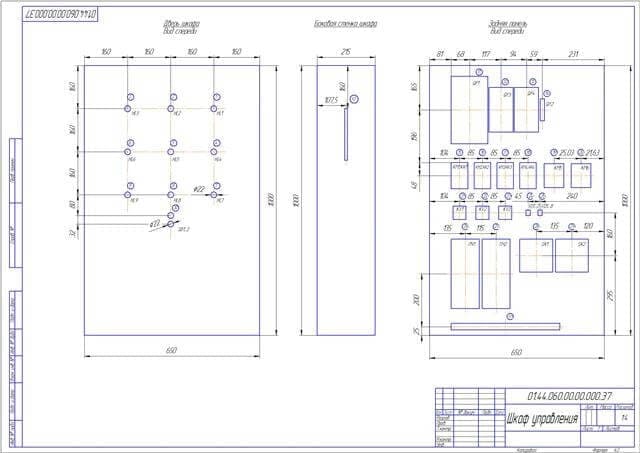Click the position callout balloon on side wall
The height and width of the screenshot is (453, 640).
coord(355,99)
